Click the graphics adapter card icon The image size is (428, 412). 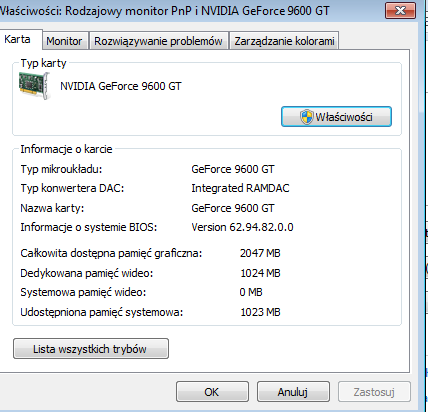(x=34, y=86)
